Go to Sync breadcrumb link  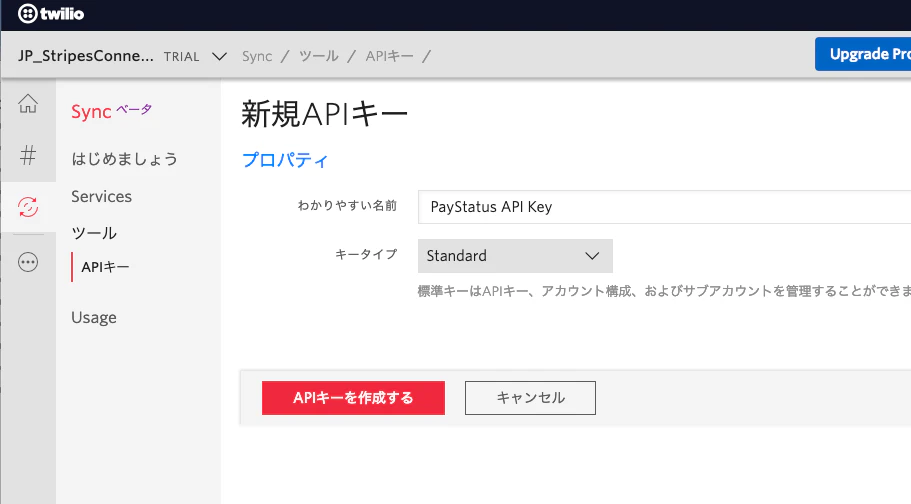257,56
